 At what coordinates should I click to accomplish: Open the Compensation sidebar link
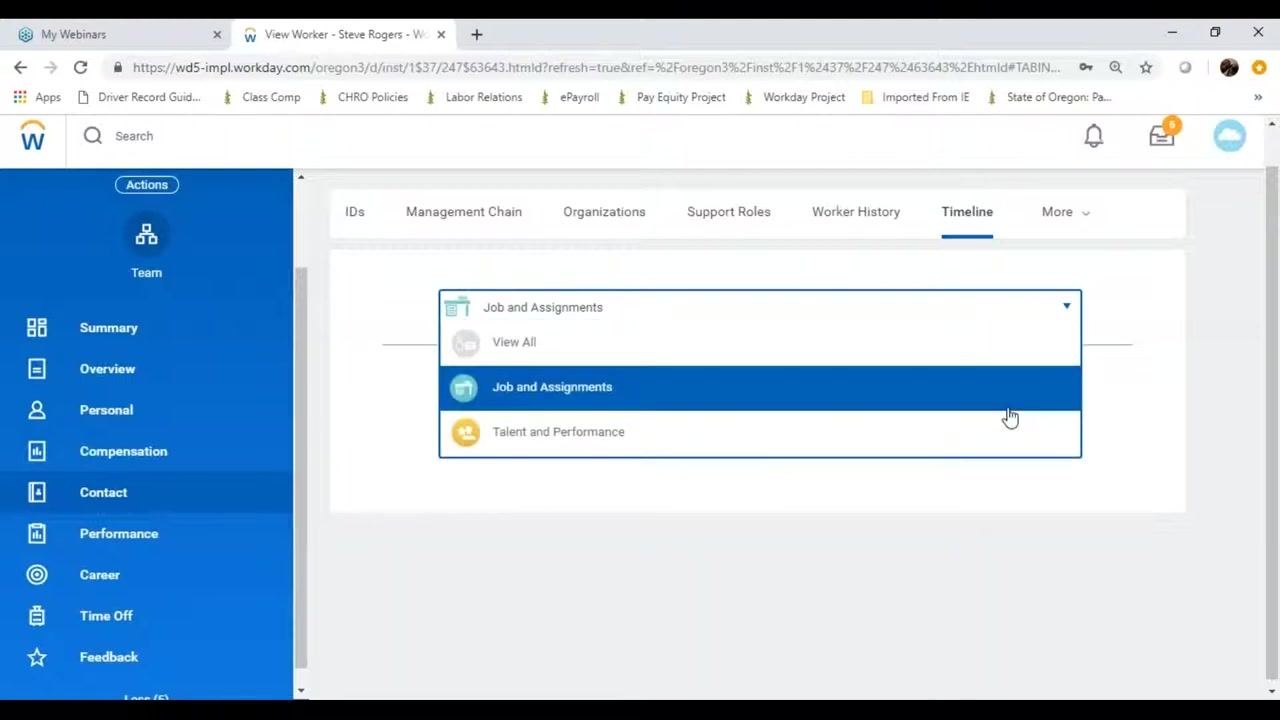pyautogui.click(x=123, y=451)
